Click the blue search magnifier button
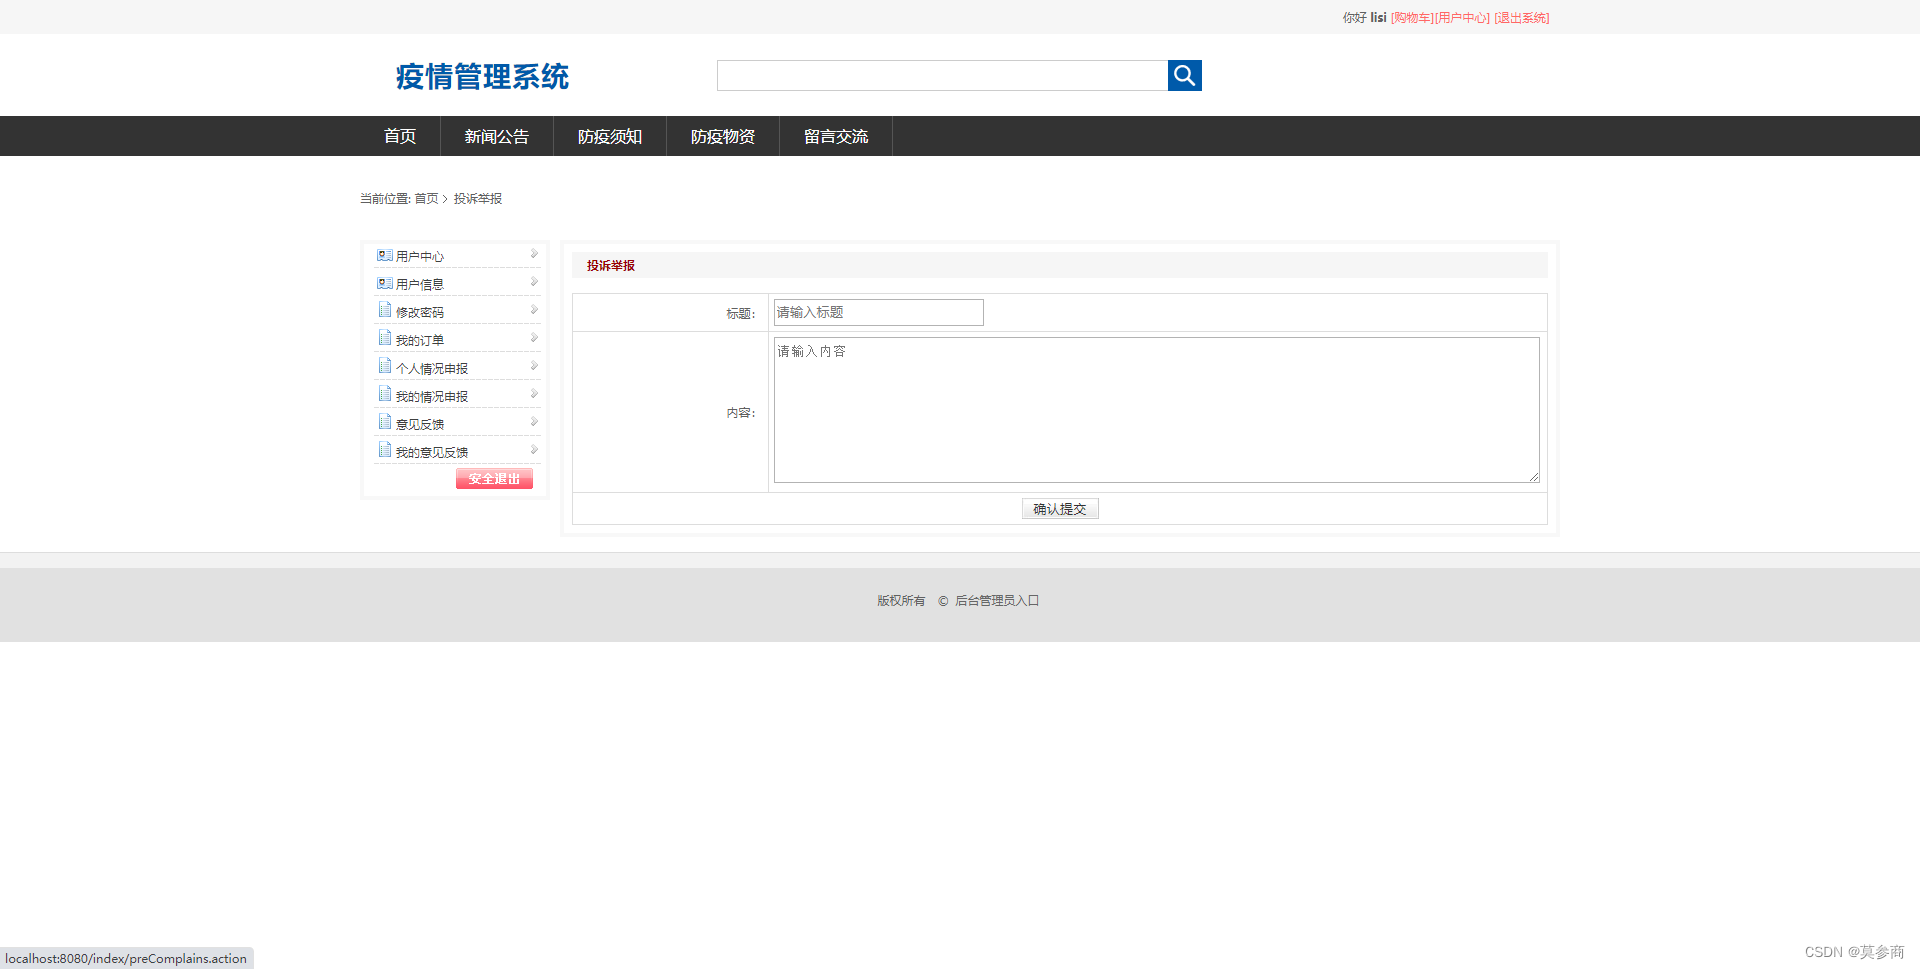Image resolution: width=1920 pixels, height=969 pixels. (x=1184, y=75)
